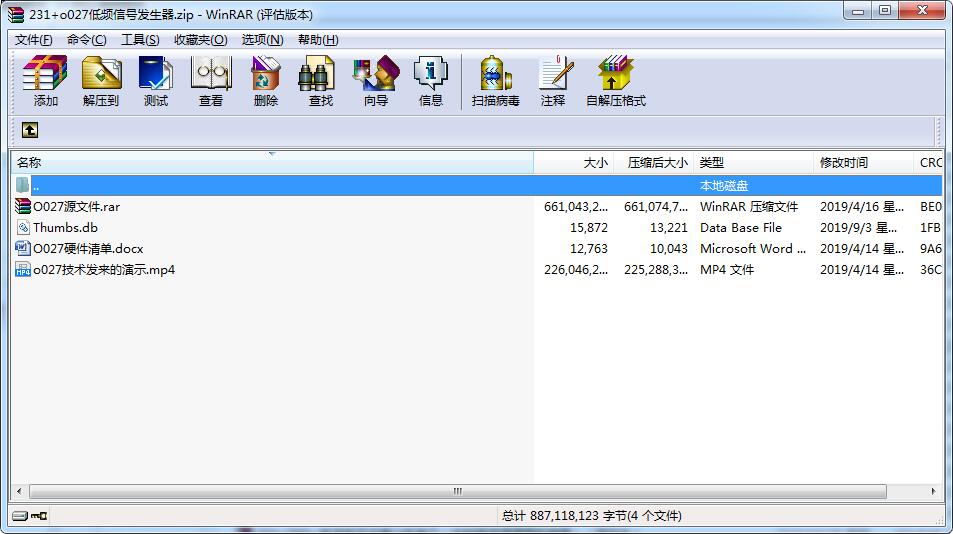953x534 pixels.
Task: Click the O027硬件清单.docx Word icon
Action: tap(22, 248)
